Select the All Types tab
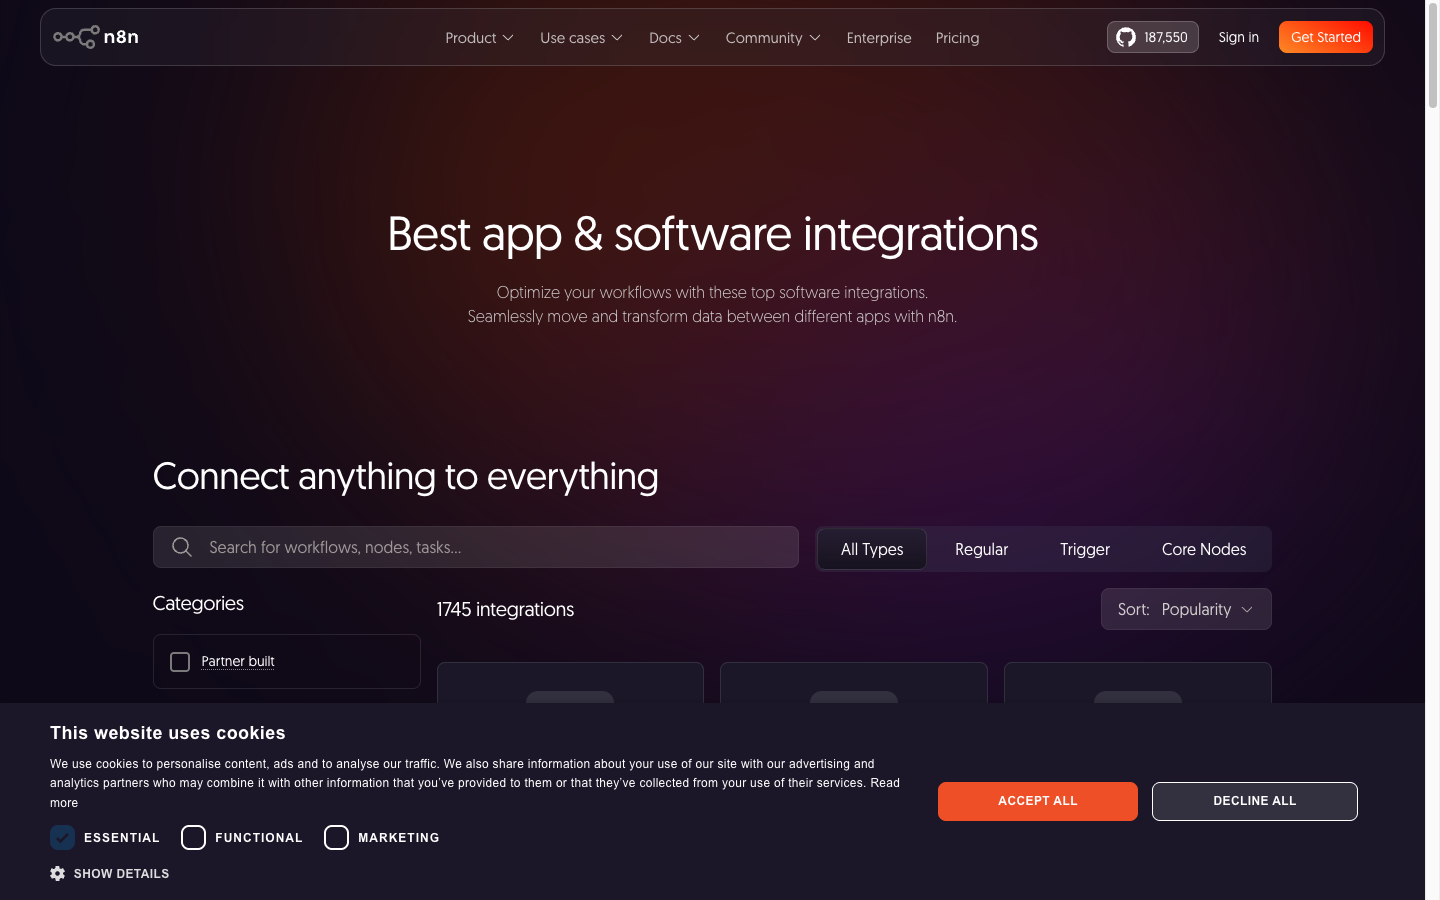 click(x=872, y=549)
